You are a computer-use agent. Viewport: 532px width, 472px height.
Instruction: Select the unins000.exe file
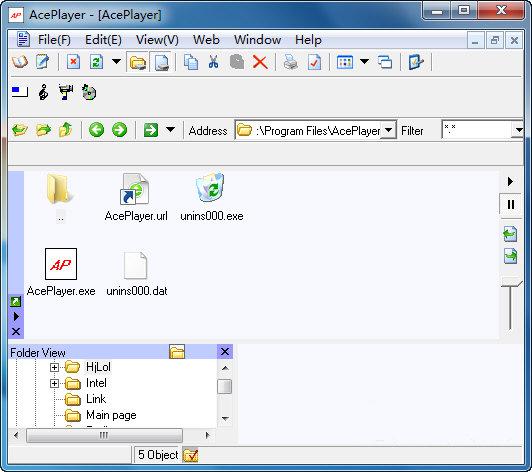pyautogui.click(x=212, y=197)
